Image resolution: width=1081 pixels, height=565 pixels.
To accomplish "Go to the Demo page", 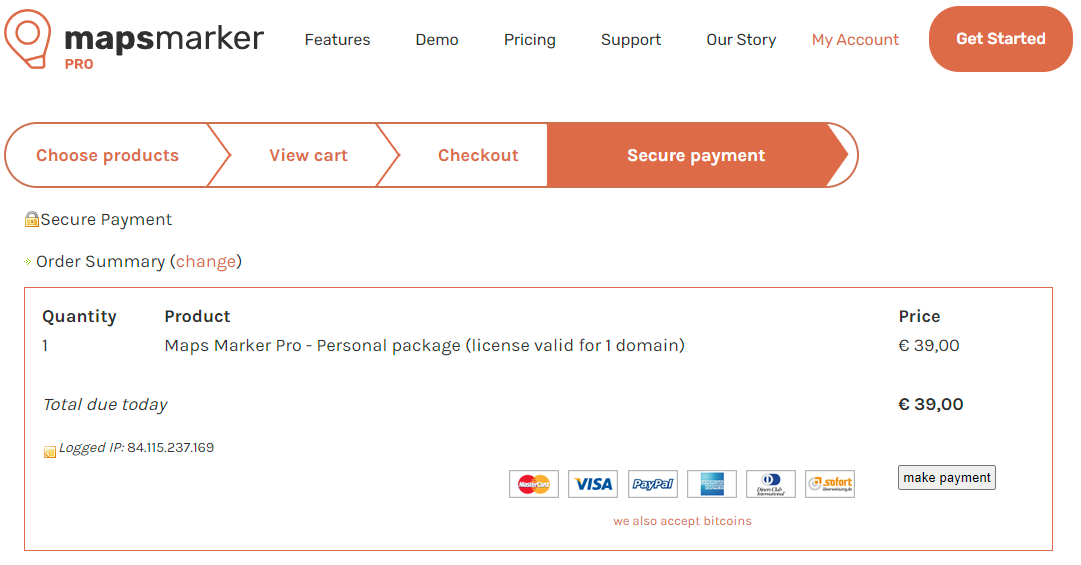I will point(436,40).
